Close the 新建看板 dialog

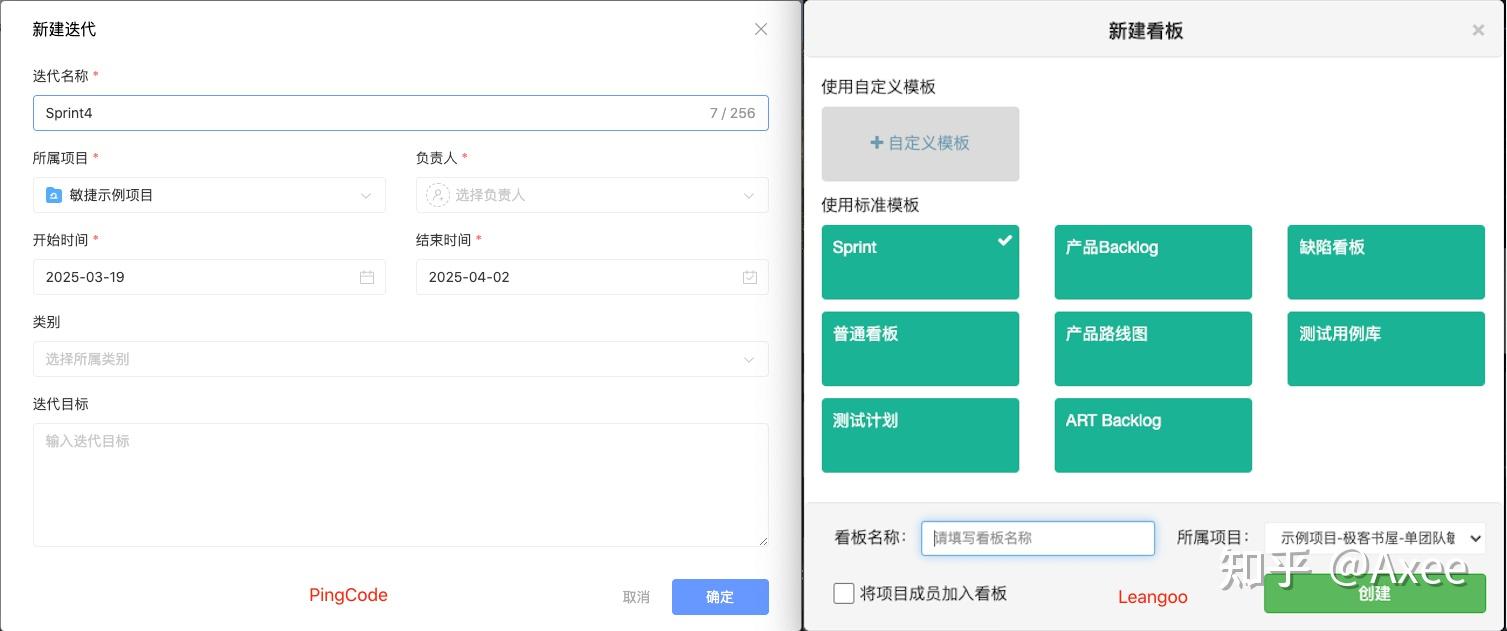coord(1478,30)
